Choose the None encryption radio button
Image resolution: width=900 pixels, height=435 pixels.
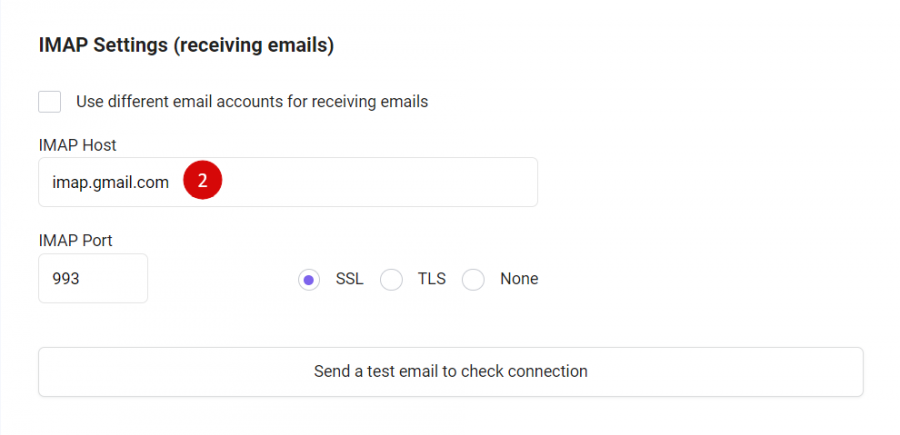(x=474, y=280)
